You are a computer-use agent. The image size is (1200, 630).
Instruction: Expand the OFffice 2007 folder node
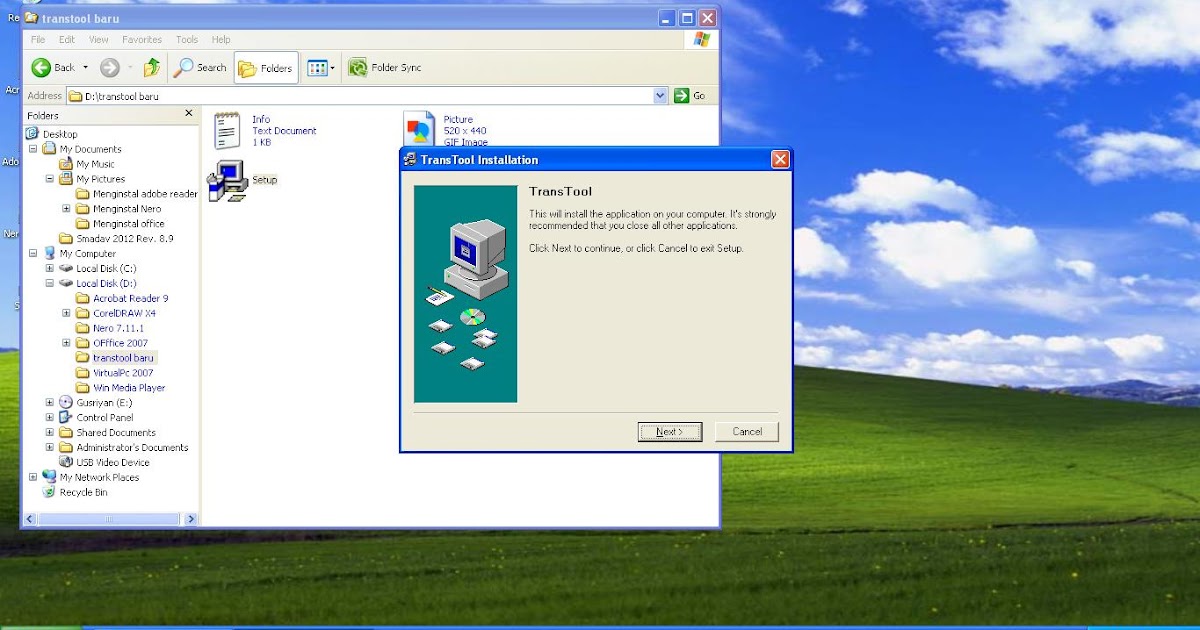coord(66,342)
